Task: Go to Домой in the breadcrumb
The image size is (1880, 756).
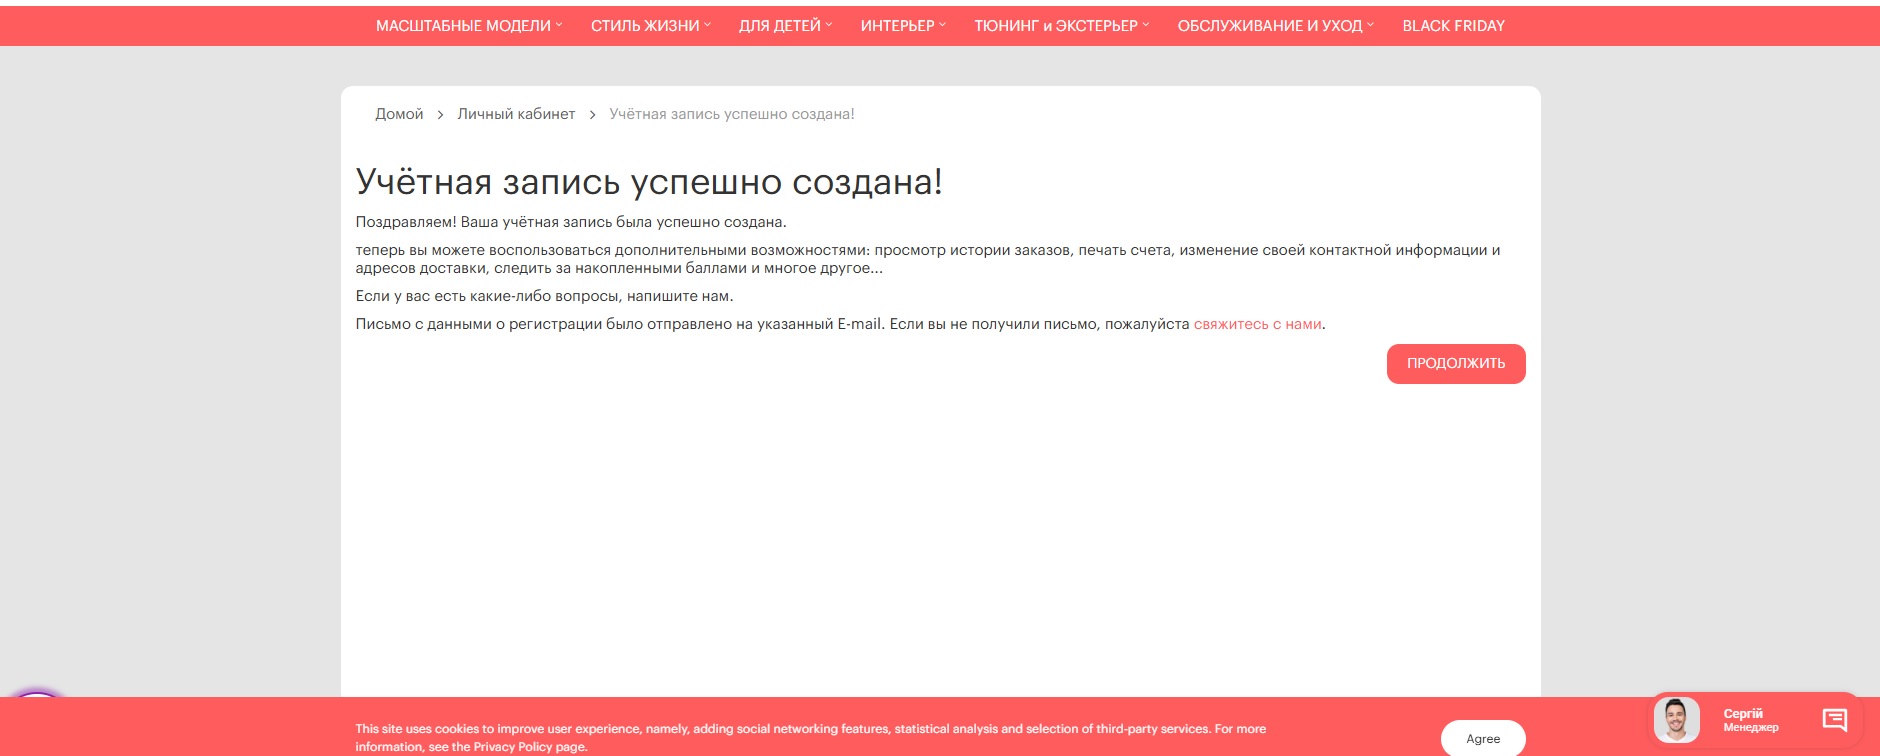Action: [x=399, y=114]
